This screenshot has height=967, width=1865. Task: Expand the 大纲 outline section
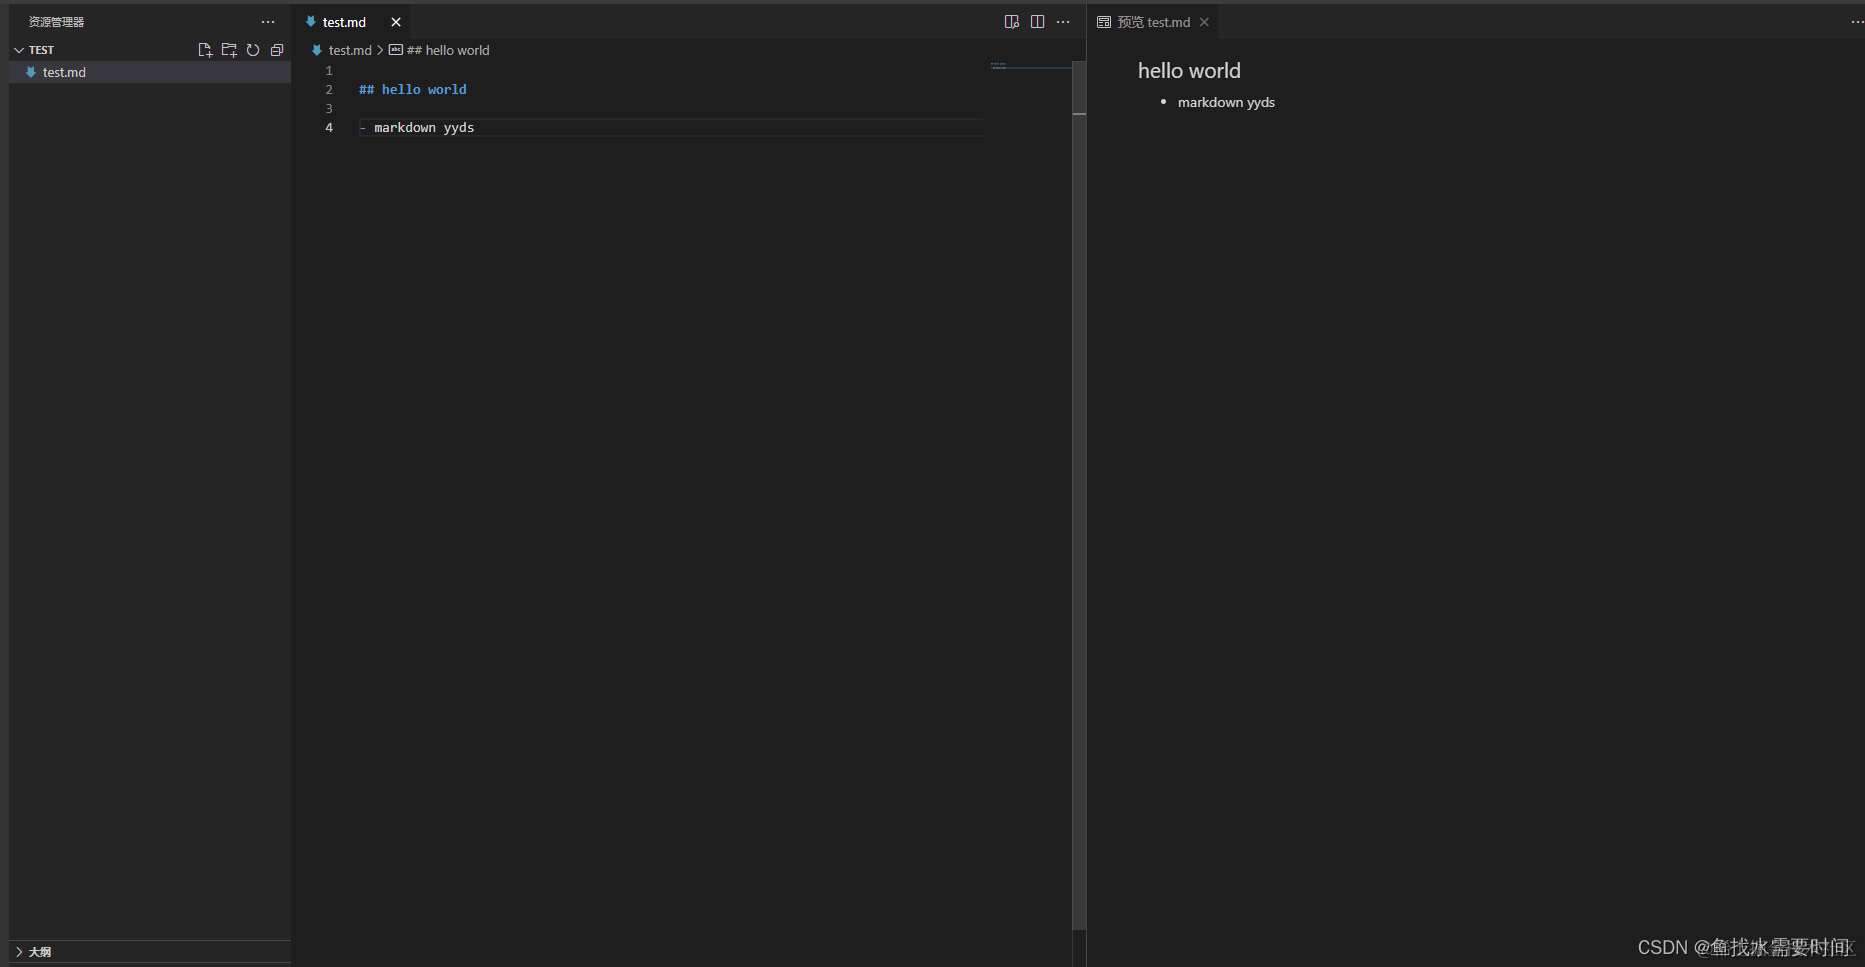point(150,952)
